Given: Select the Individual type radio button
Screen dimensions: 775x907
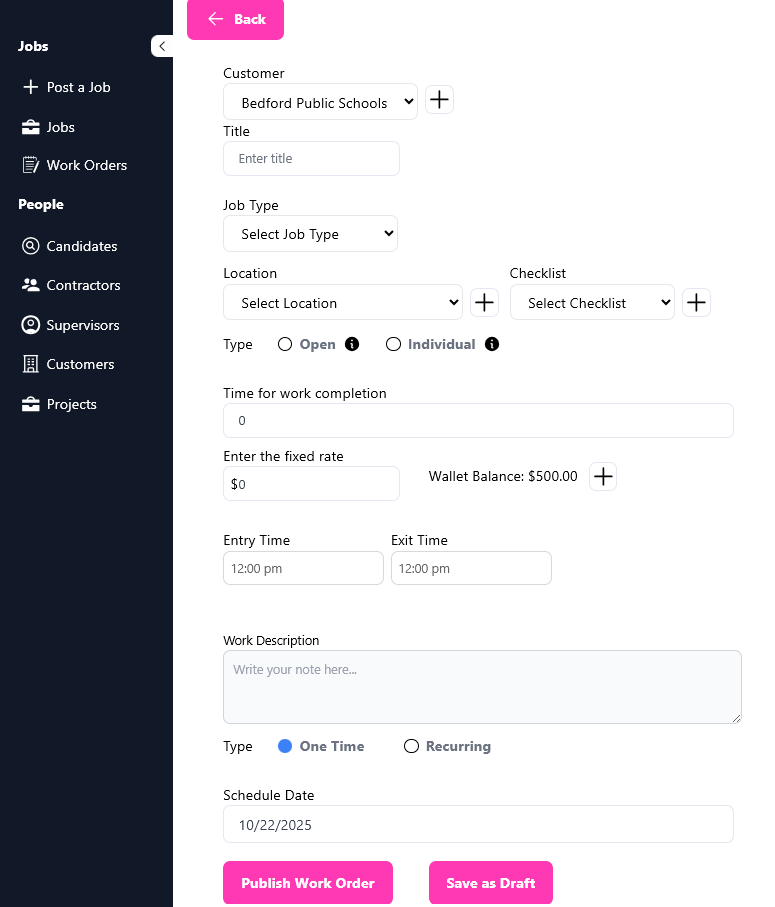Looking at the screenshot, I should point(393,344).
